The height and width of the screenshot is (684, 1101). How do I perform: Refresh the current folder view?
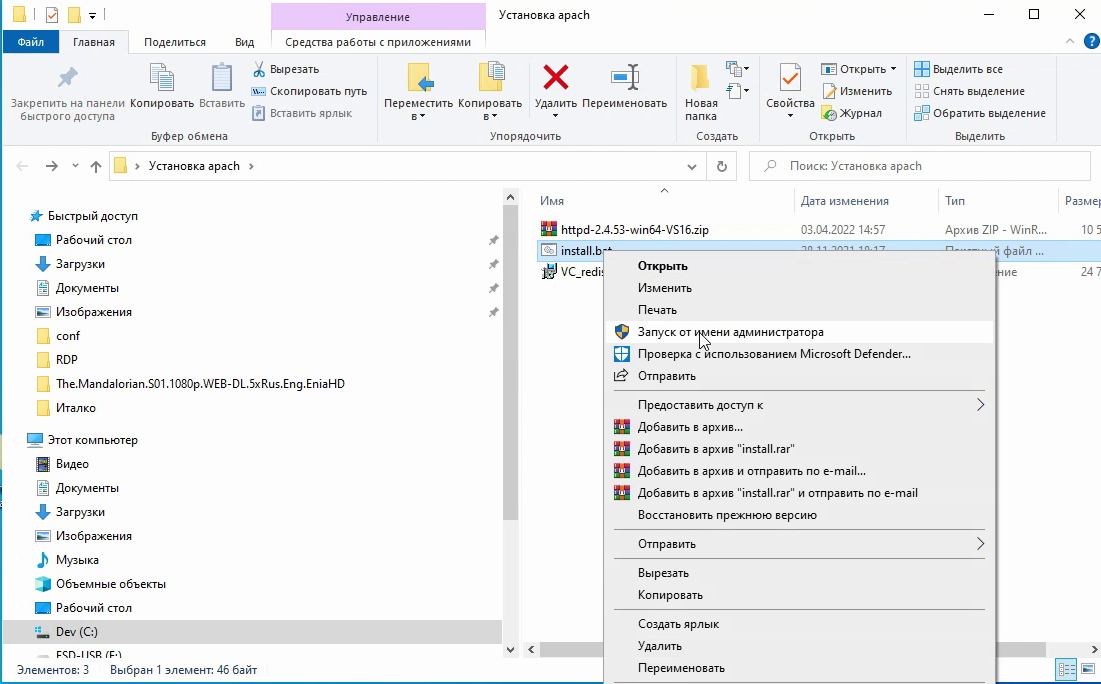[x=721, y=166]
